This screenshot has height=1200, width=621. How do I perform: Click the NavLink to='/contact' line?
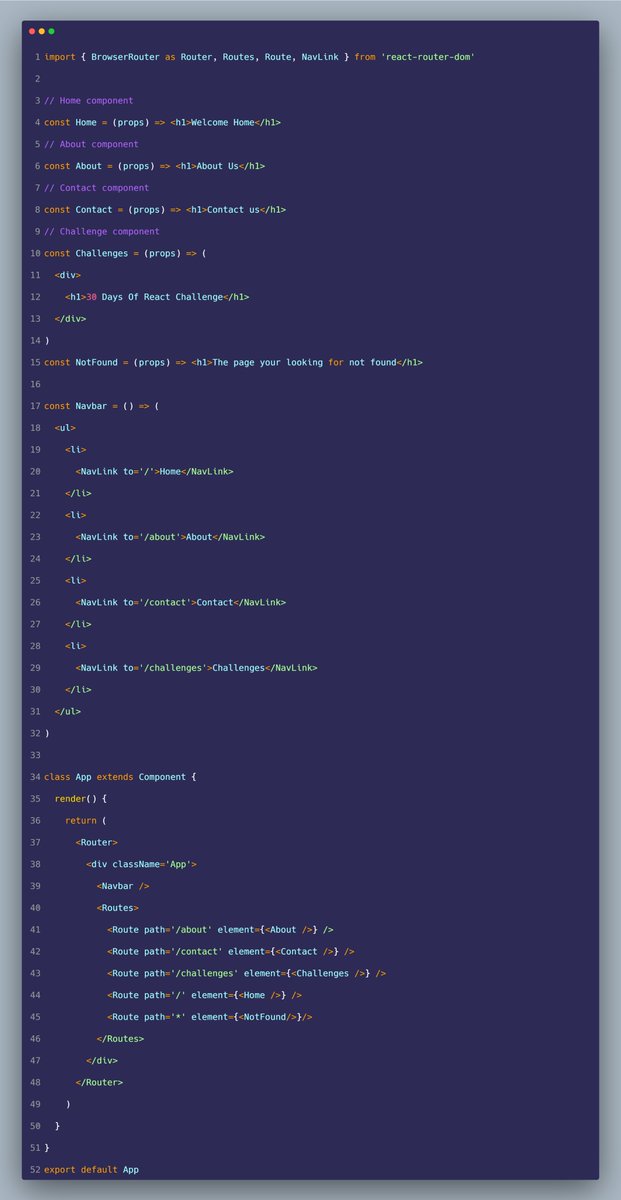(x=180, y=602)
